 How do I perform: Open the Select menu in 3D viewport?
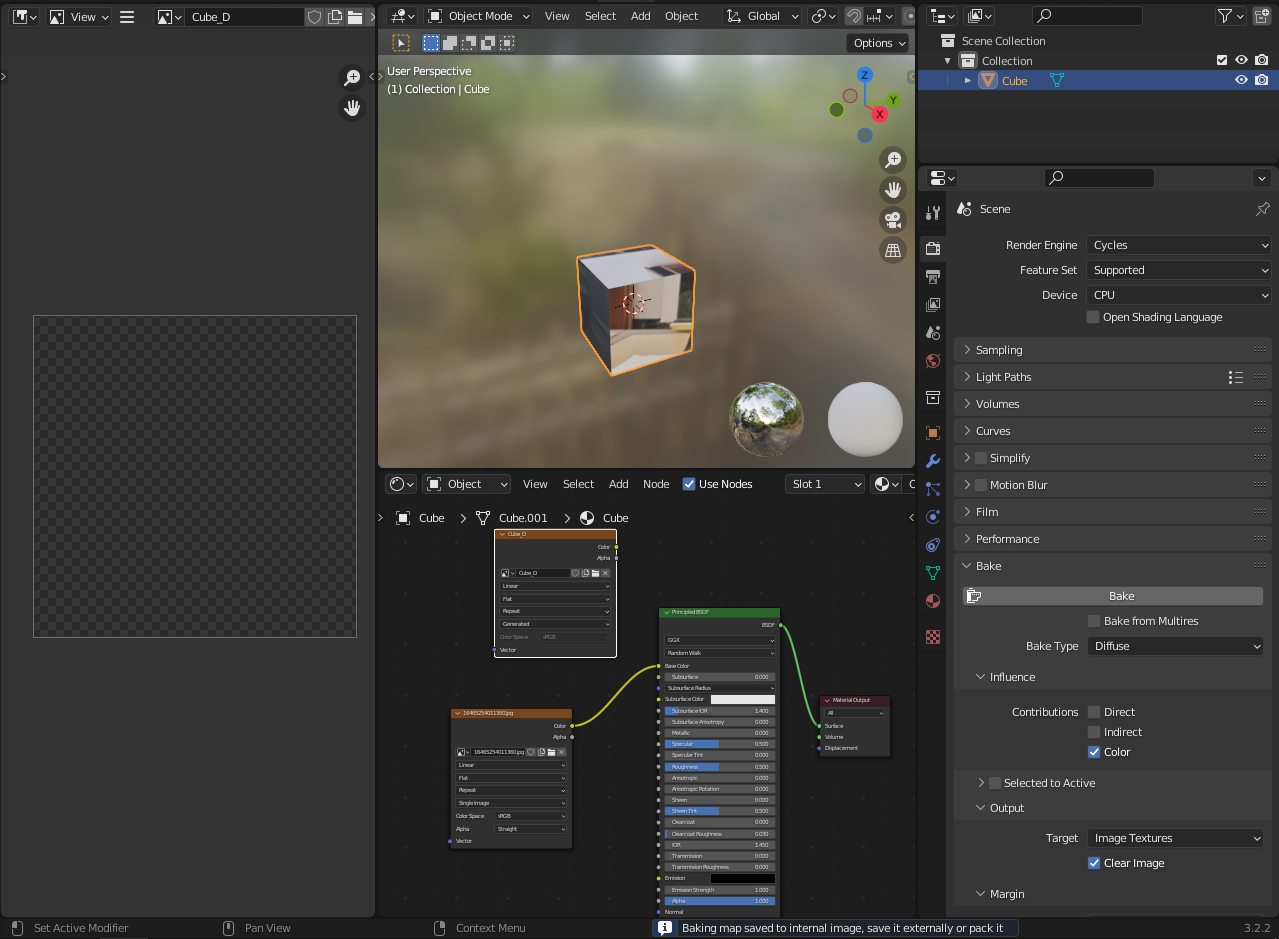click(x=600, y=16)
